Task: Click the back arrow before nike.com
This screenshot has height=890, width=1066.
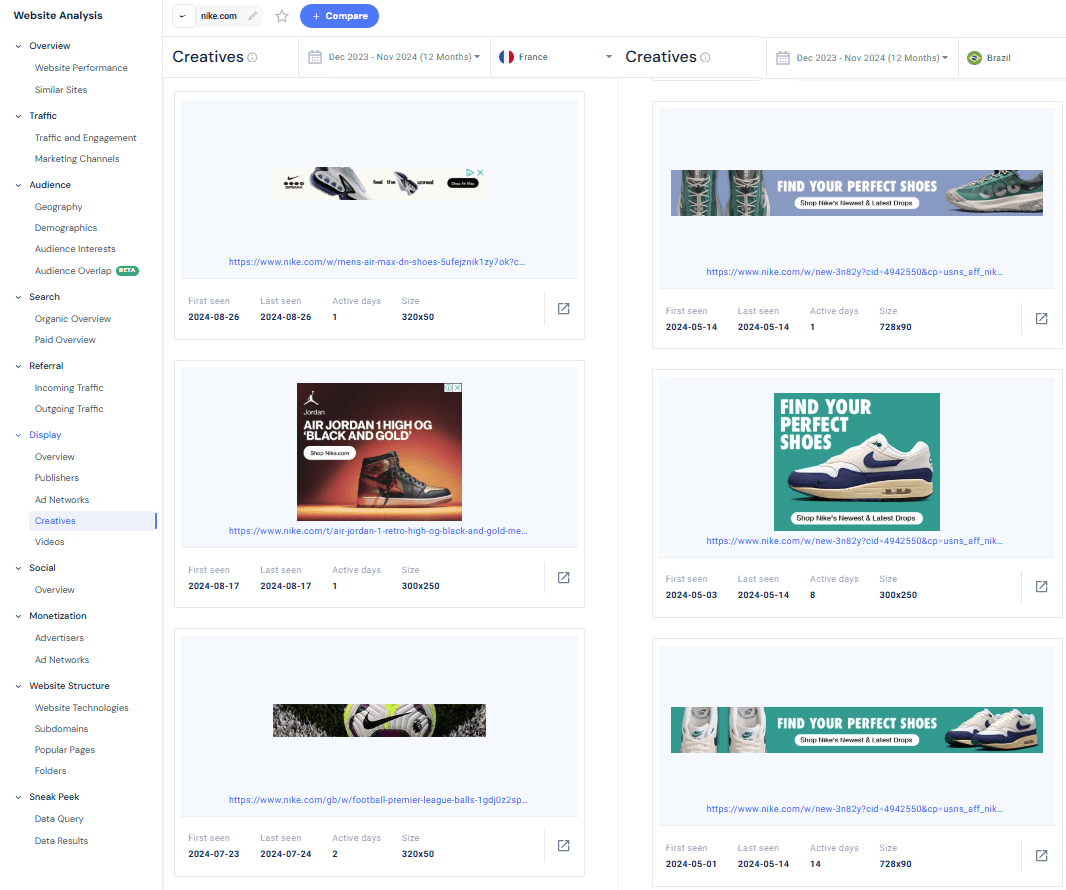Action: click(x=183, y=16)
